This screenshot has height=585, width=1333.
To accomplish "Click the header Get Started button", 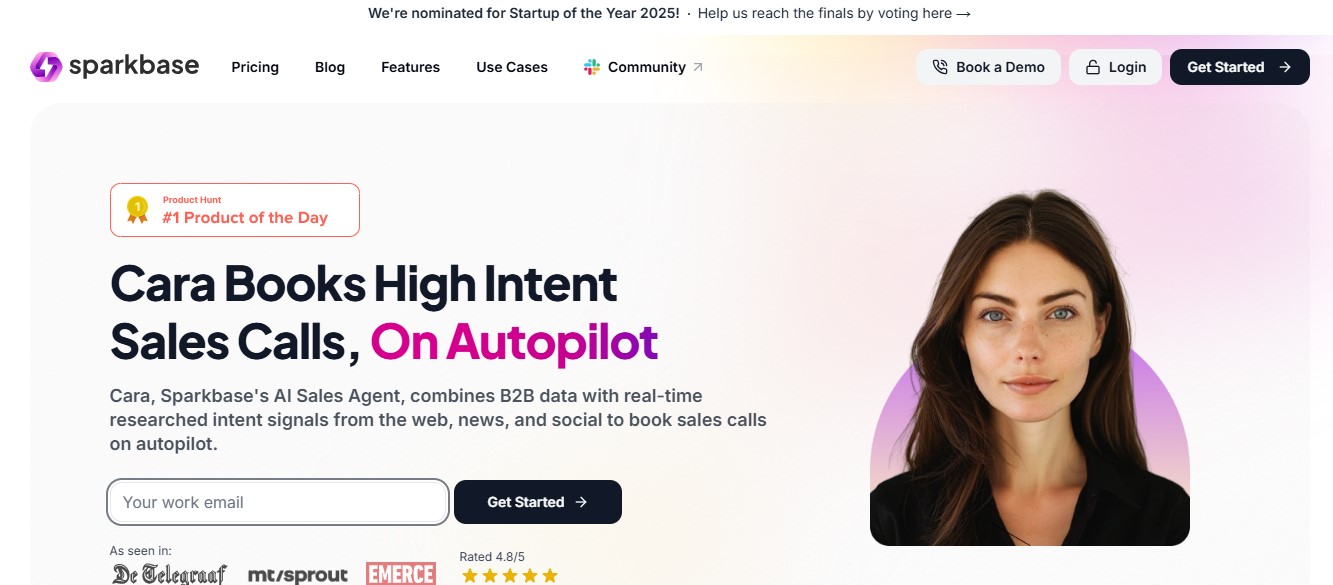I will click(x=1239, y=67).
